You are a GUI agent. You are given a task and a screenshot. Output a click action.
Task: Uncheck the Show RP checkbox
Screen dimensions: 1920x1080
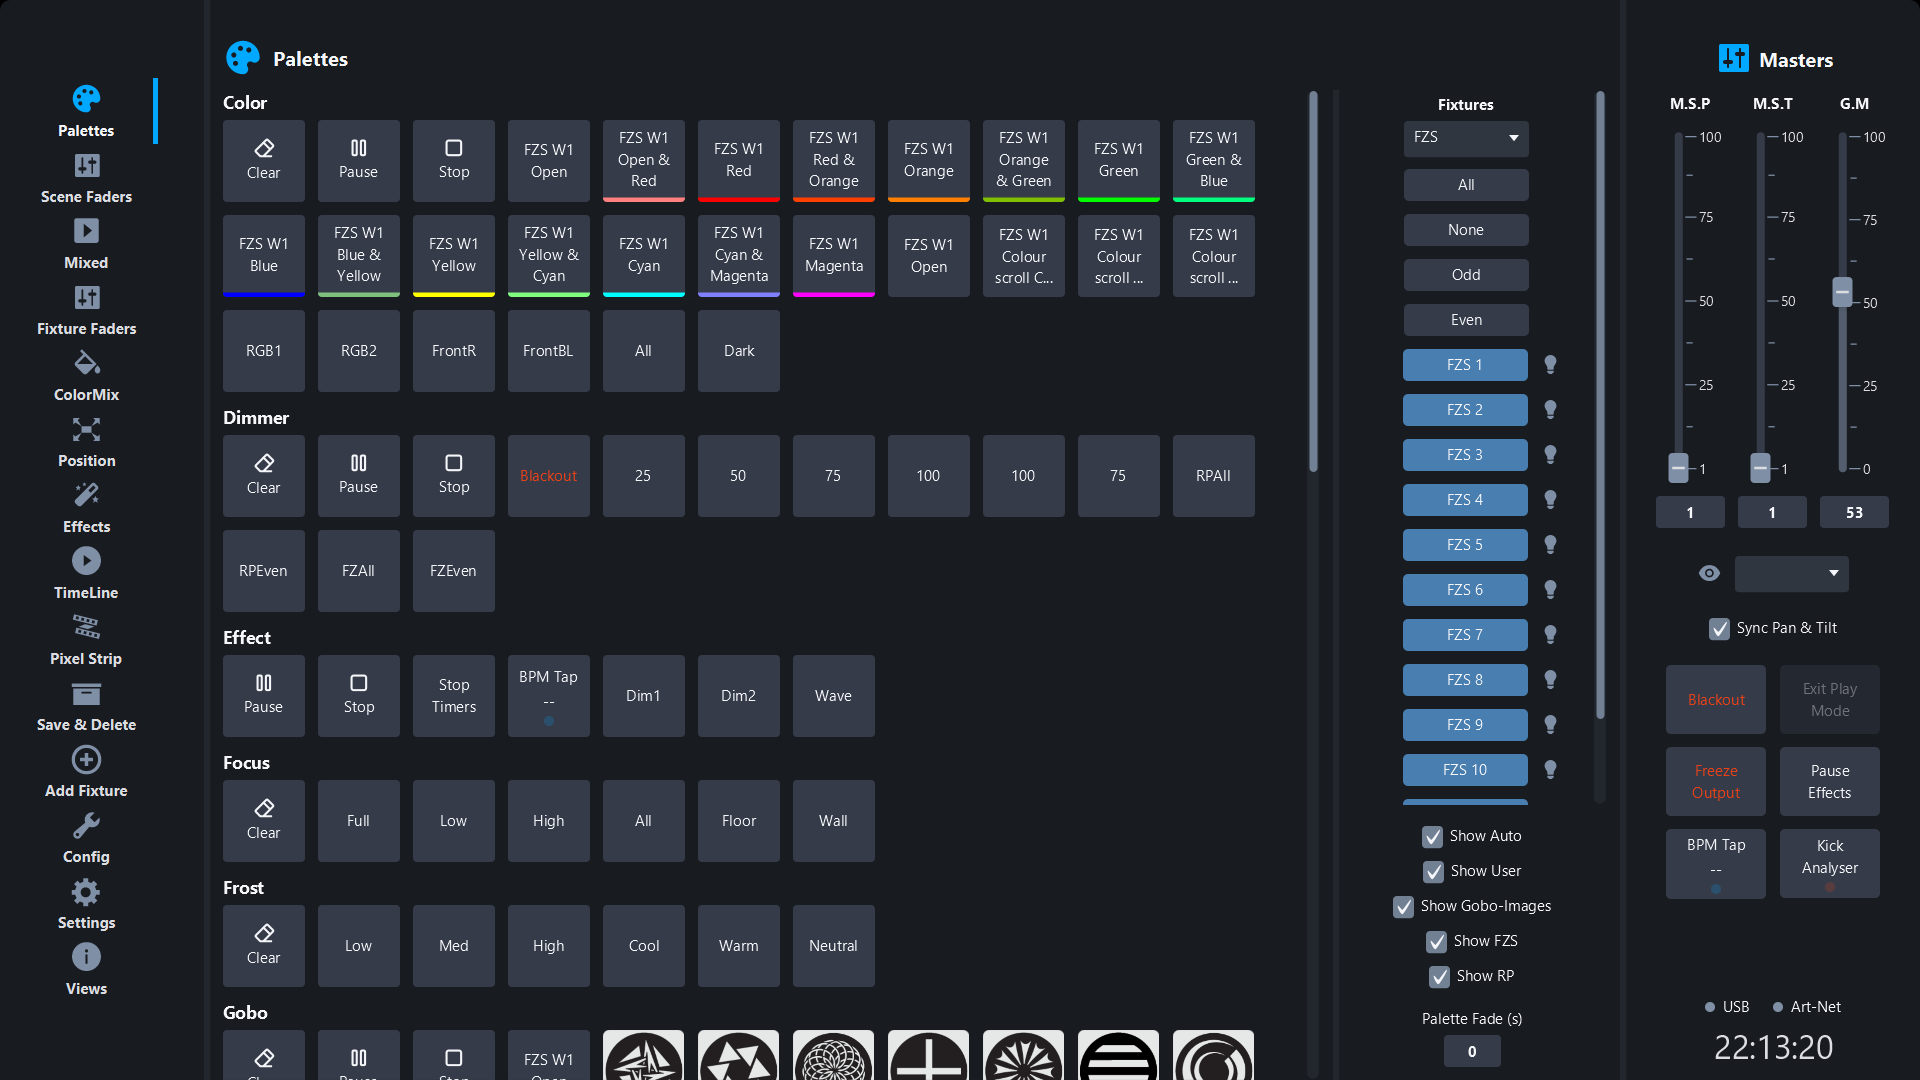(1439, 977)
